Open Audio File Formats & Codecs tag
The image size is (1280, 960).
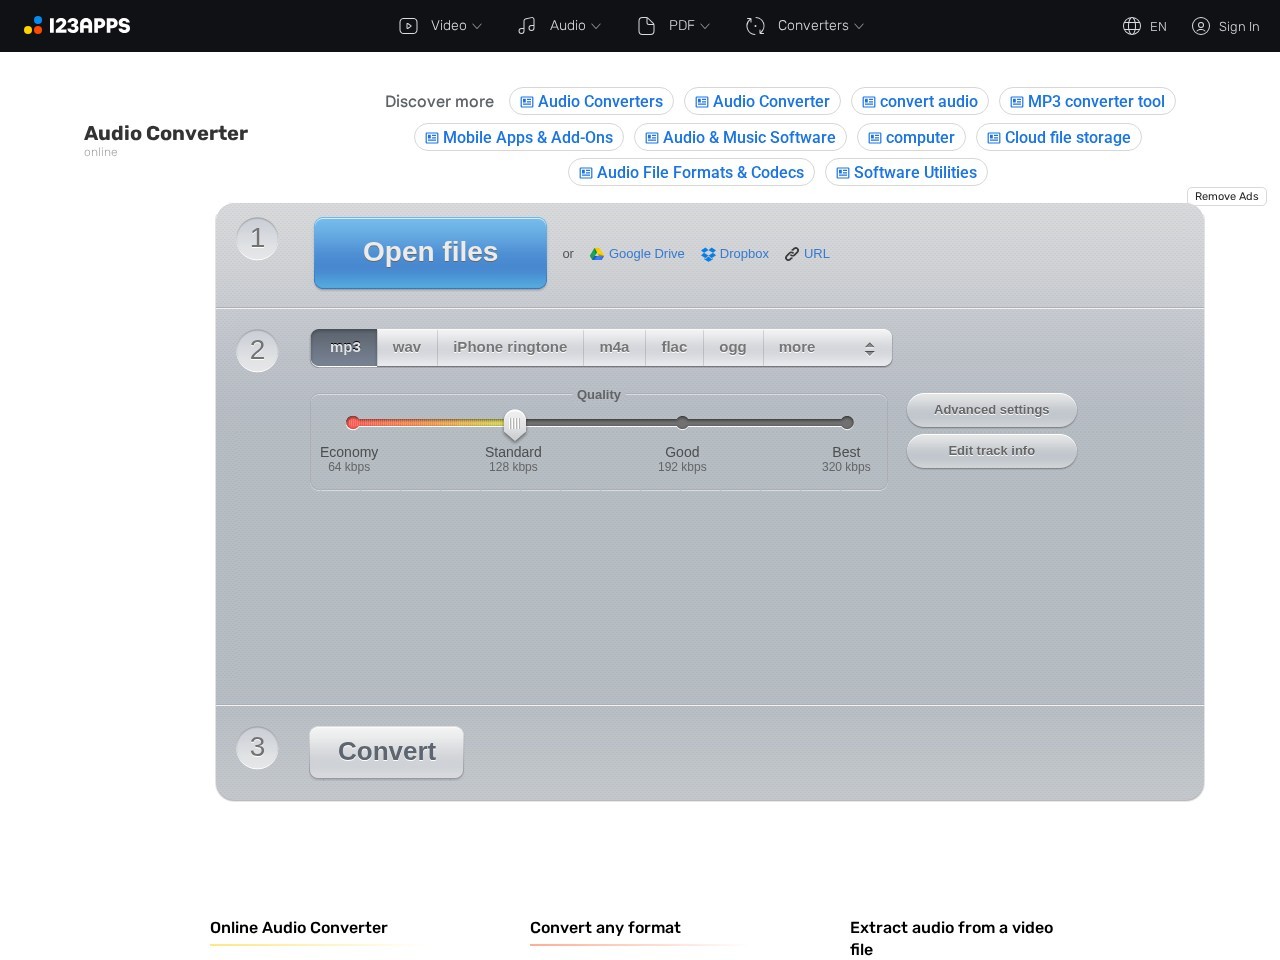pyautogui.click(x=691, y=173)
